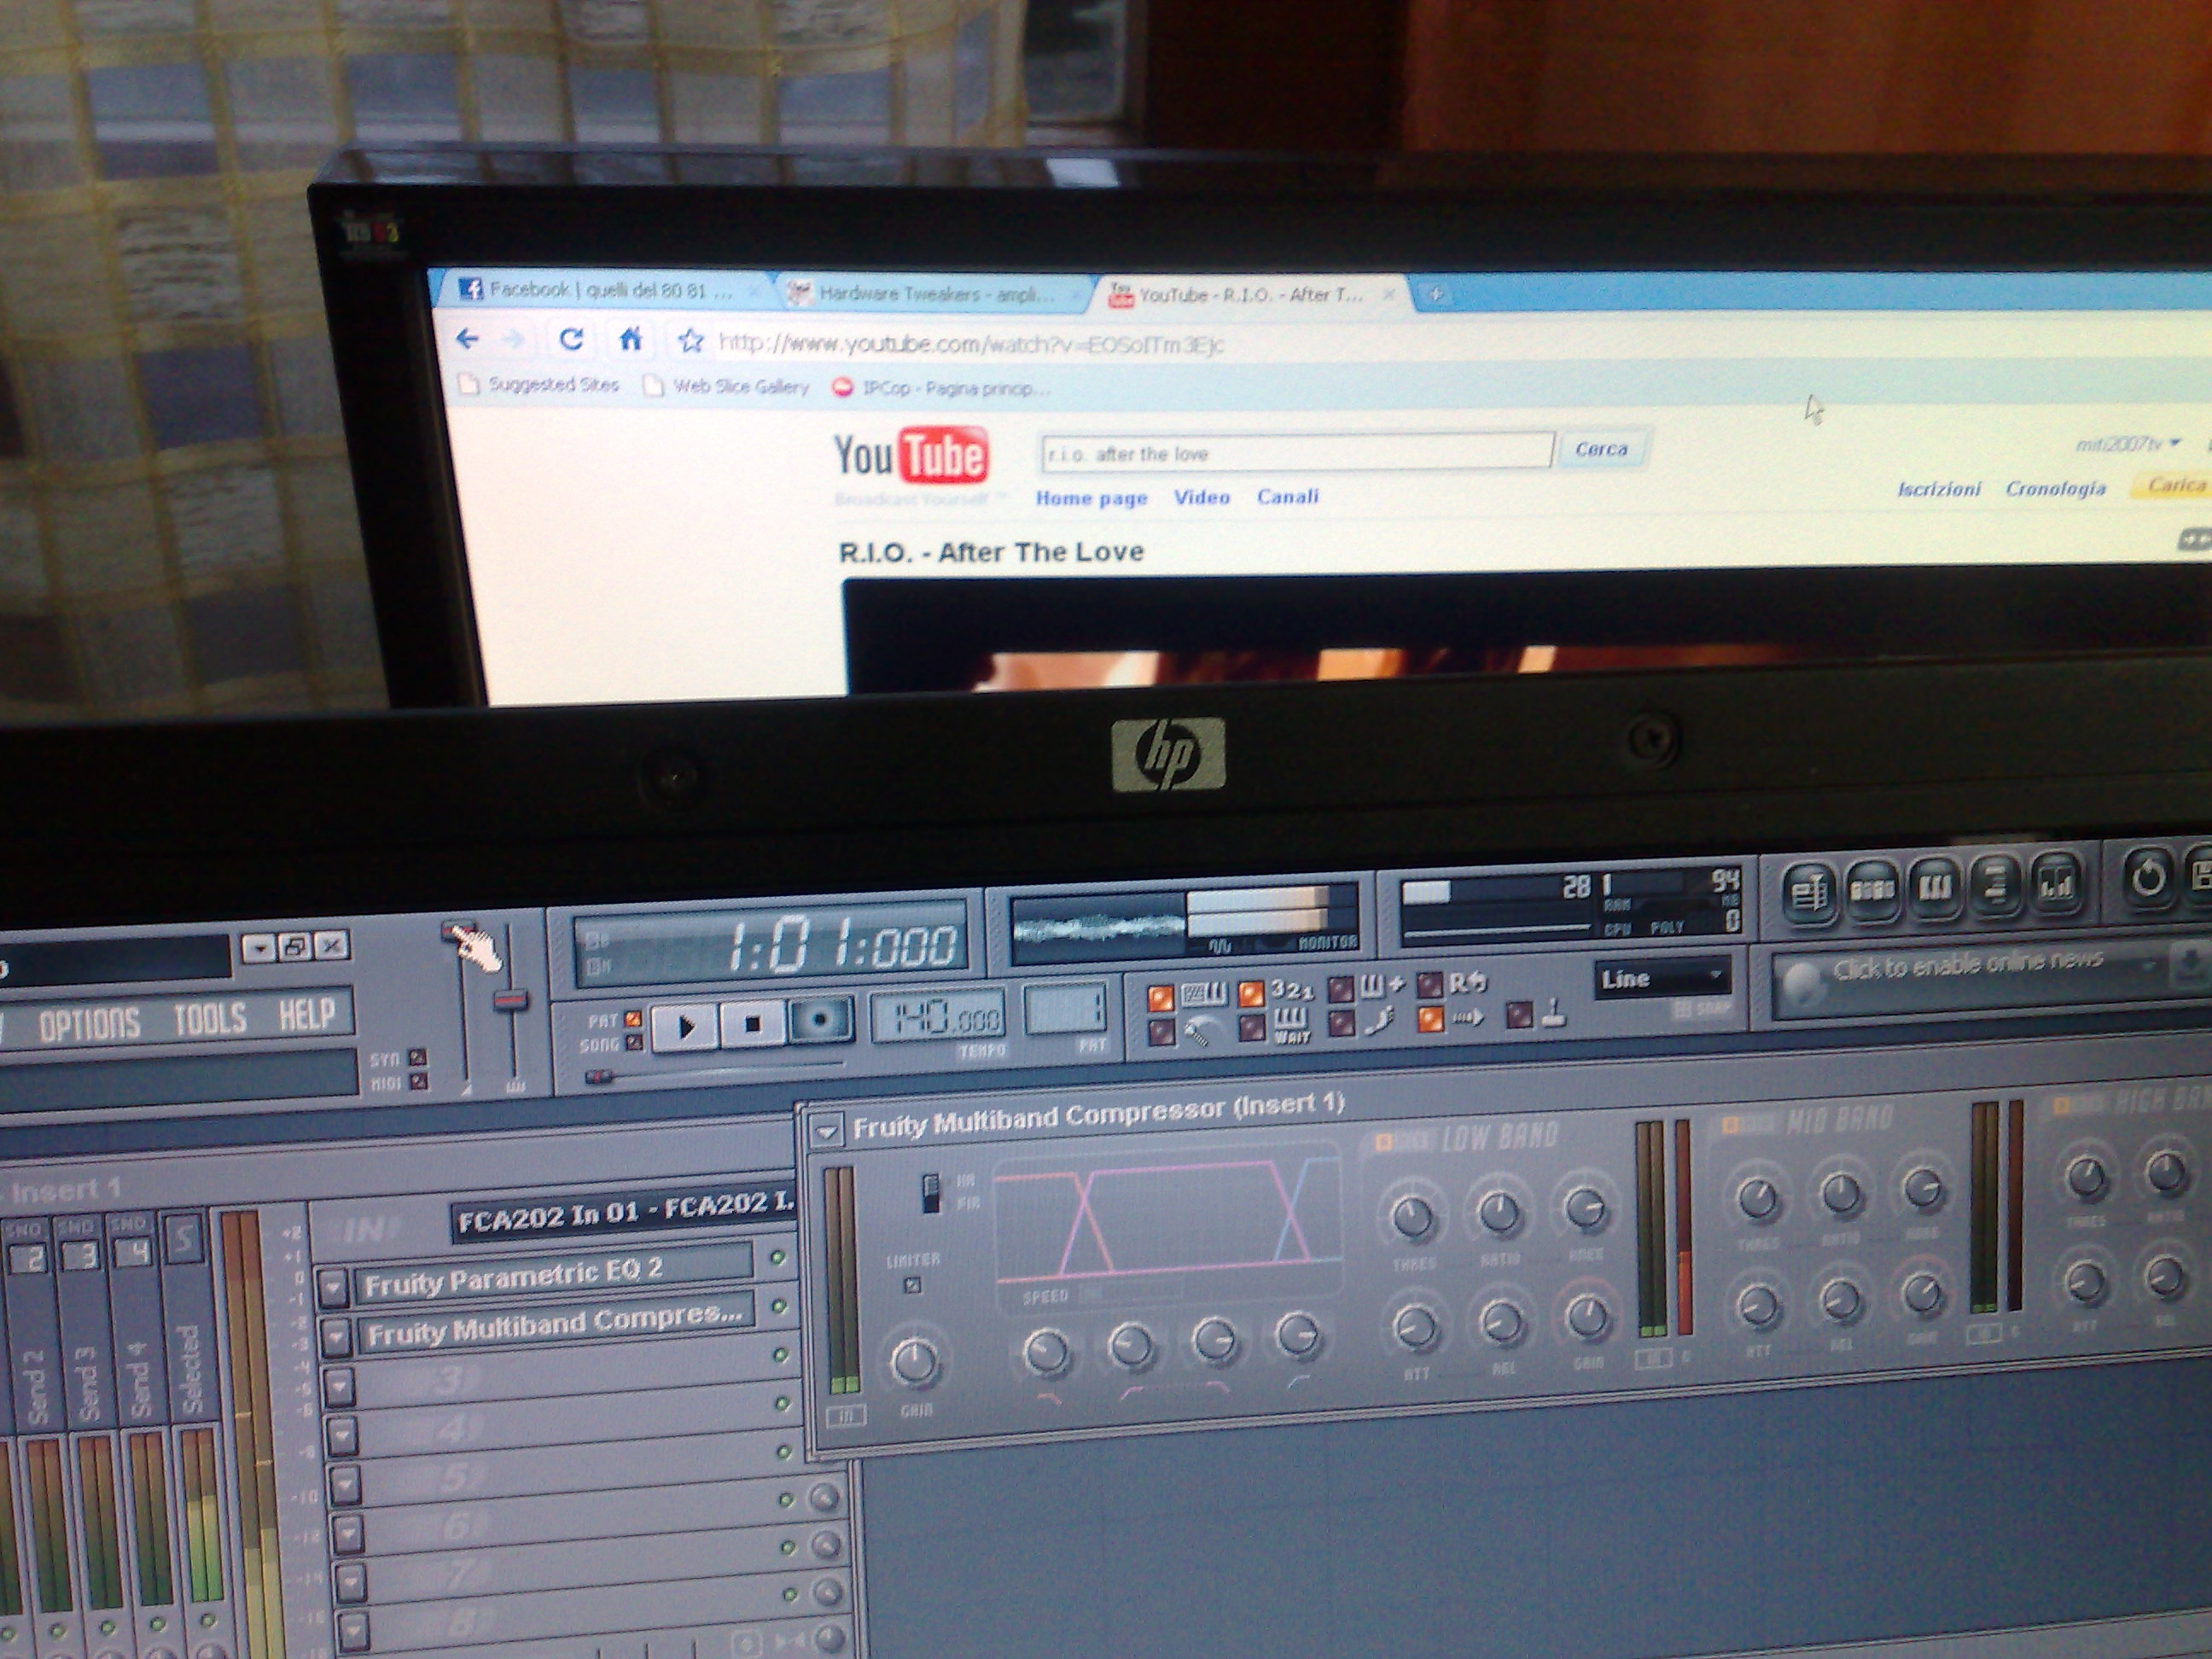The width and height of the screenshot is (2212, 1659).
Task: Select PAT pattern mode toggle
Action: [632, 1020]
